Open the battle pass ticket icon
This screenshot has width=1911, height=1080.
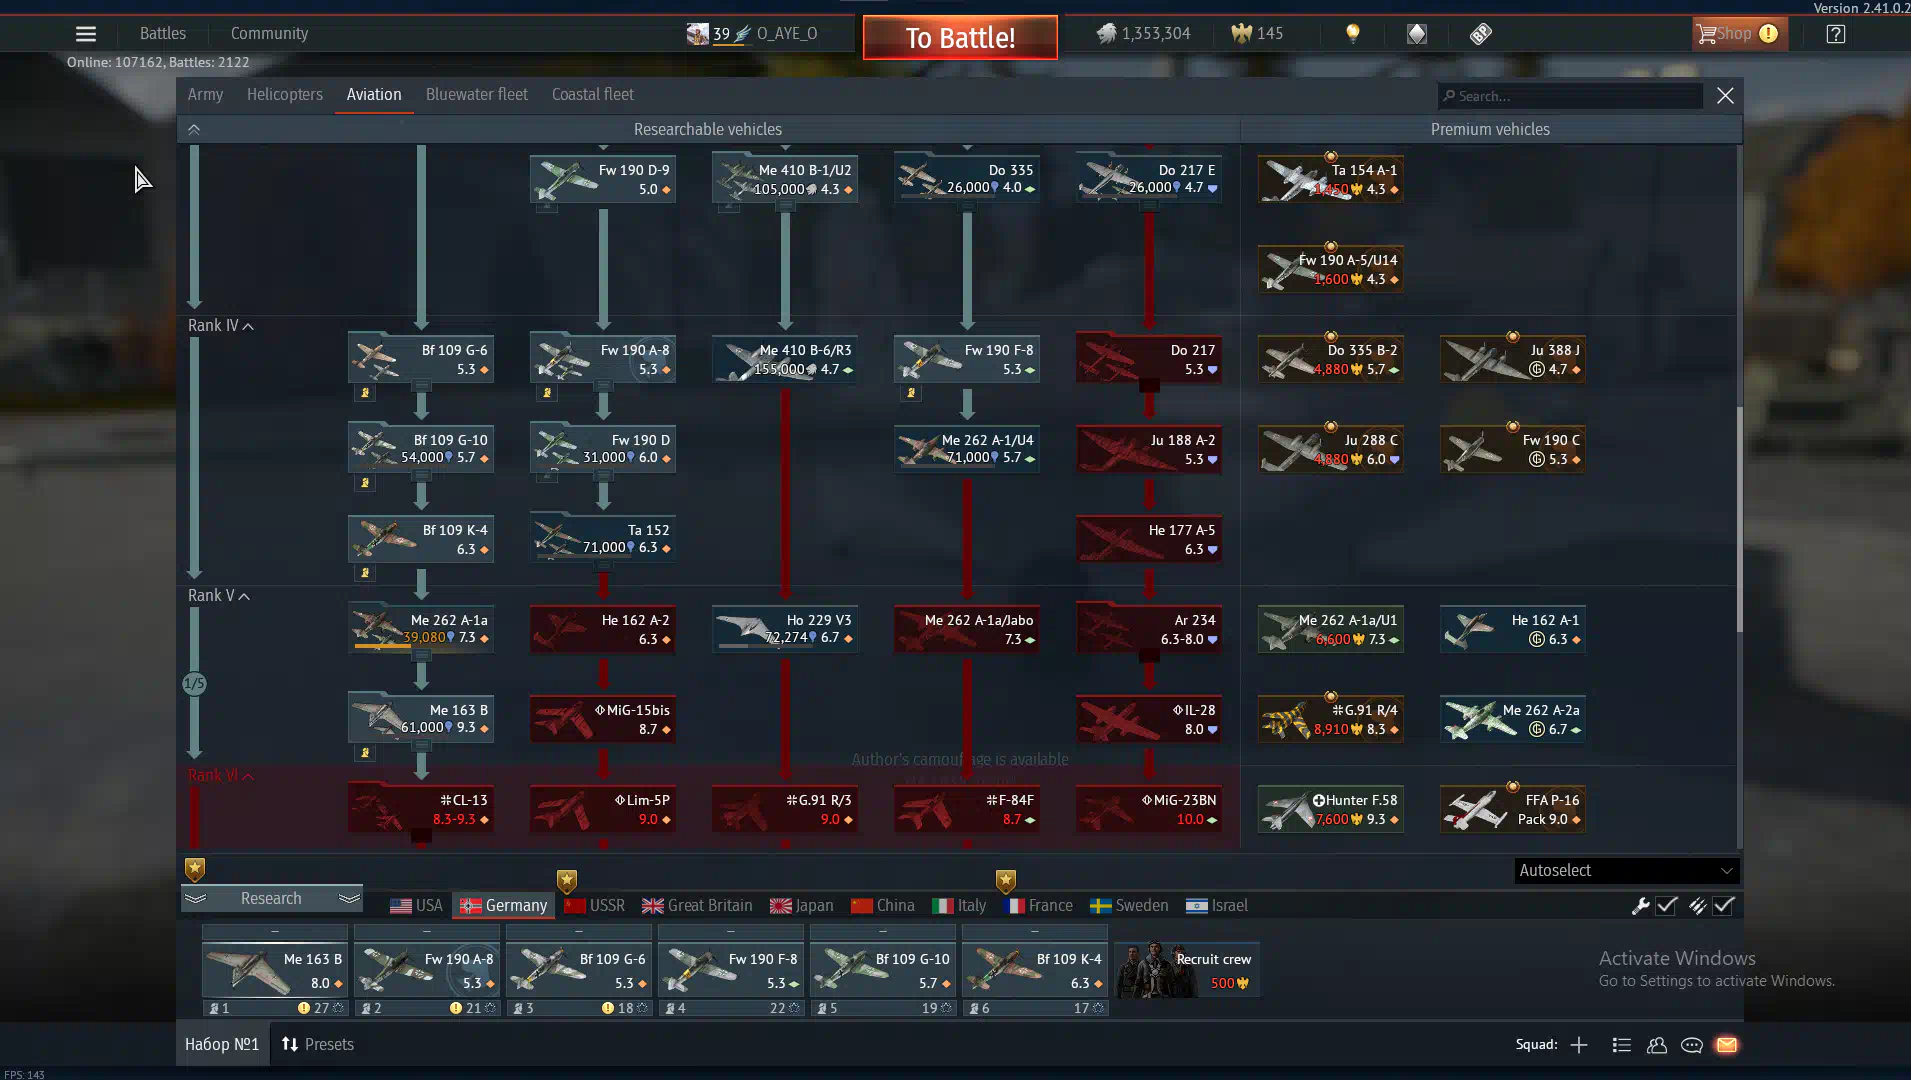click(x=1481, y=34)
